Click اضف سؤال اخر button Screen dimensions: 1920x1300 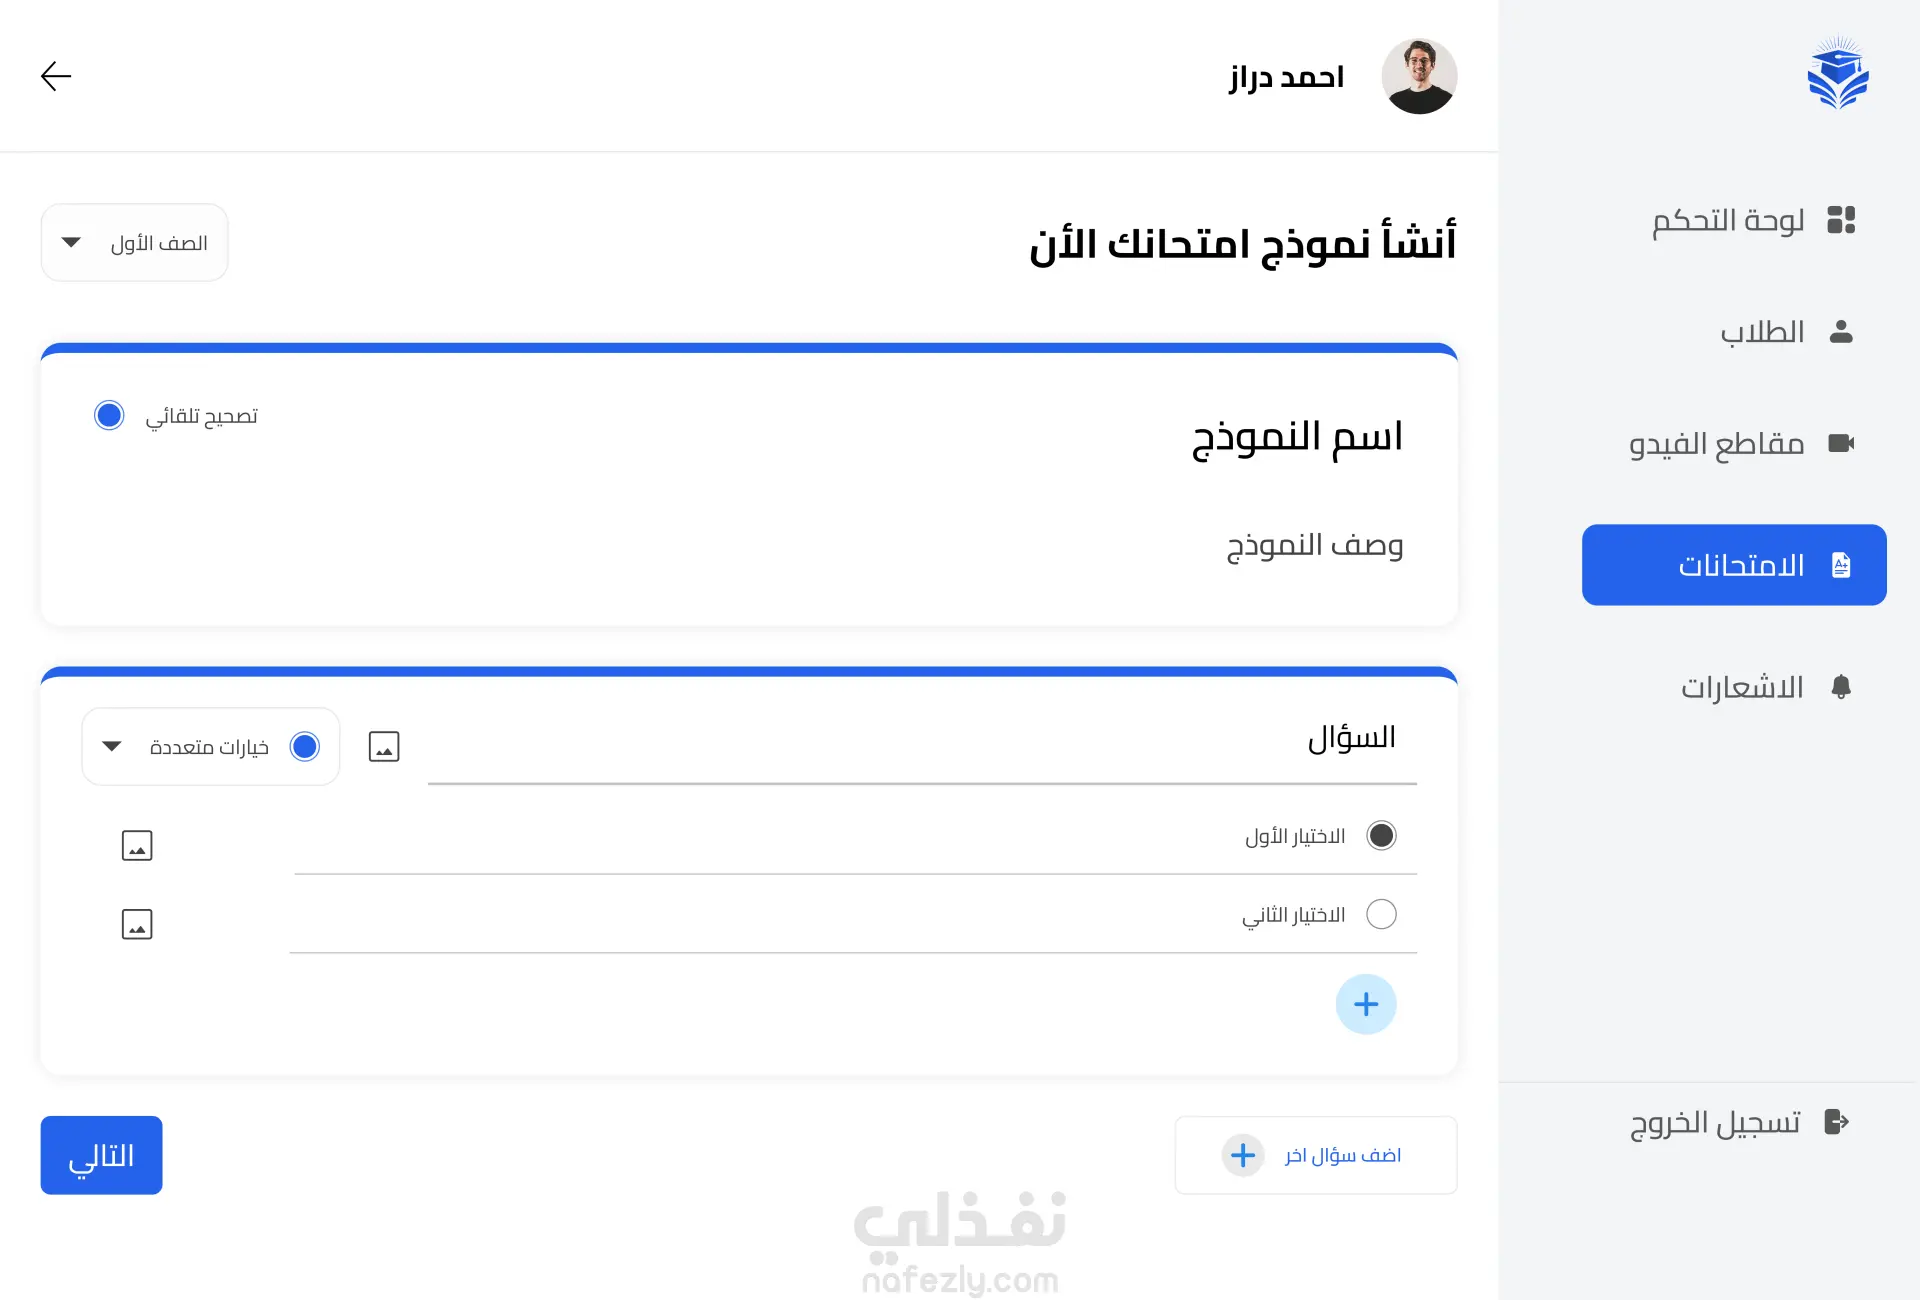(1316, 1155)
